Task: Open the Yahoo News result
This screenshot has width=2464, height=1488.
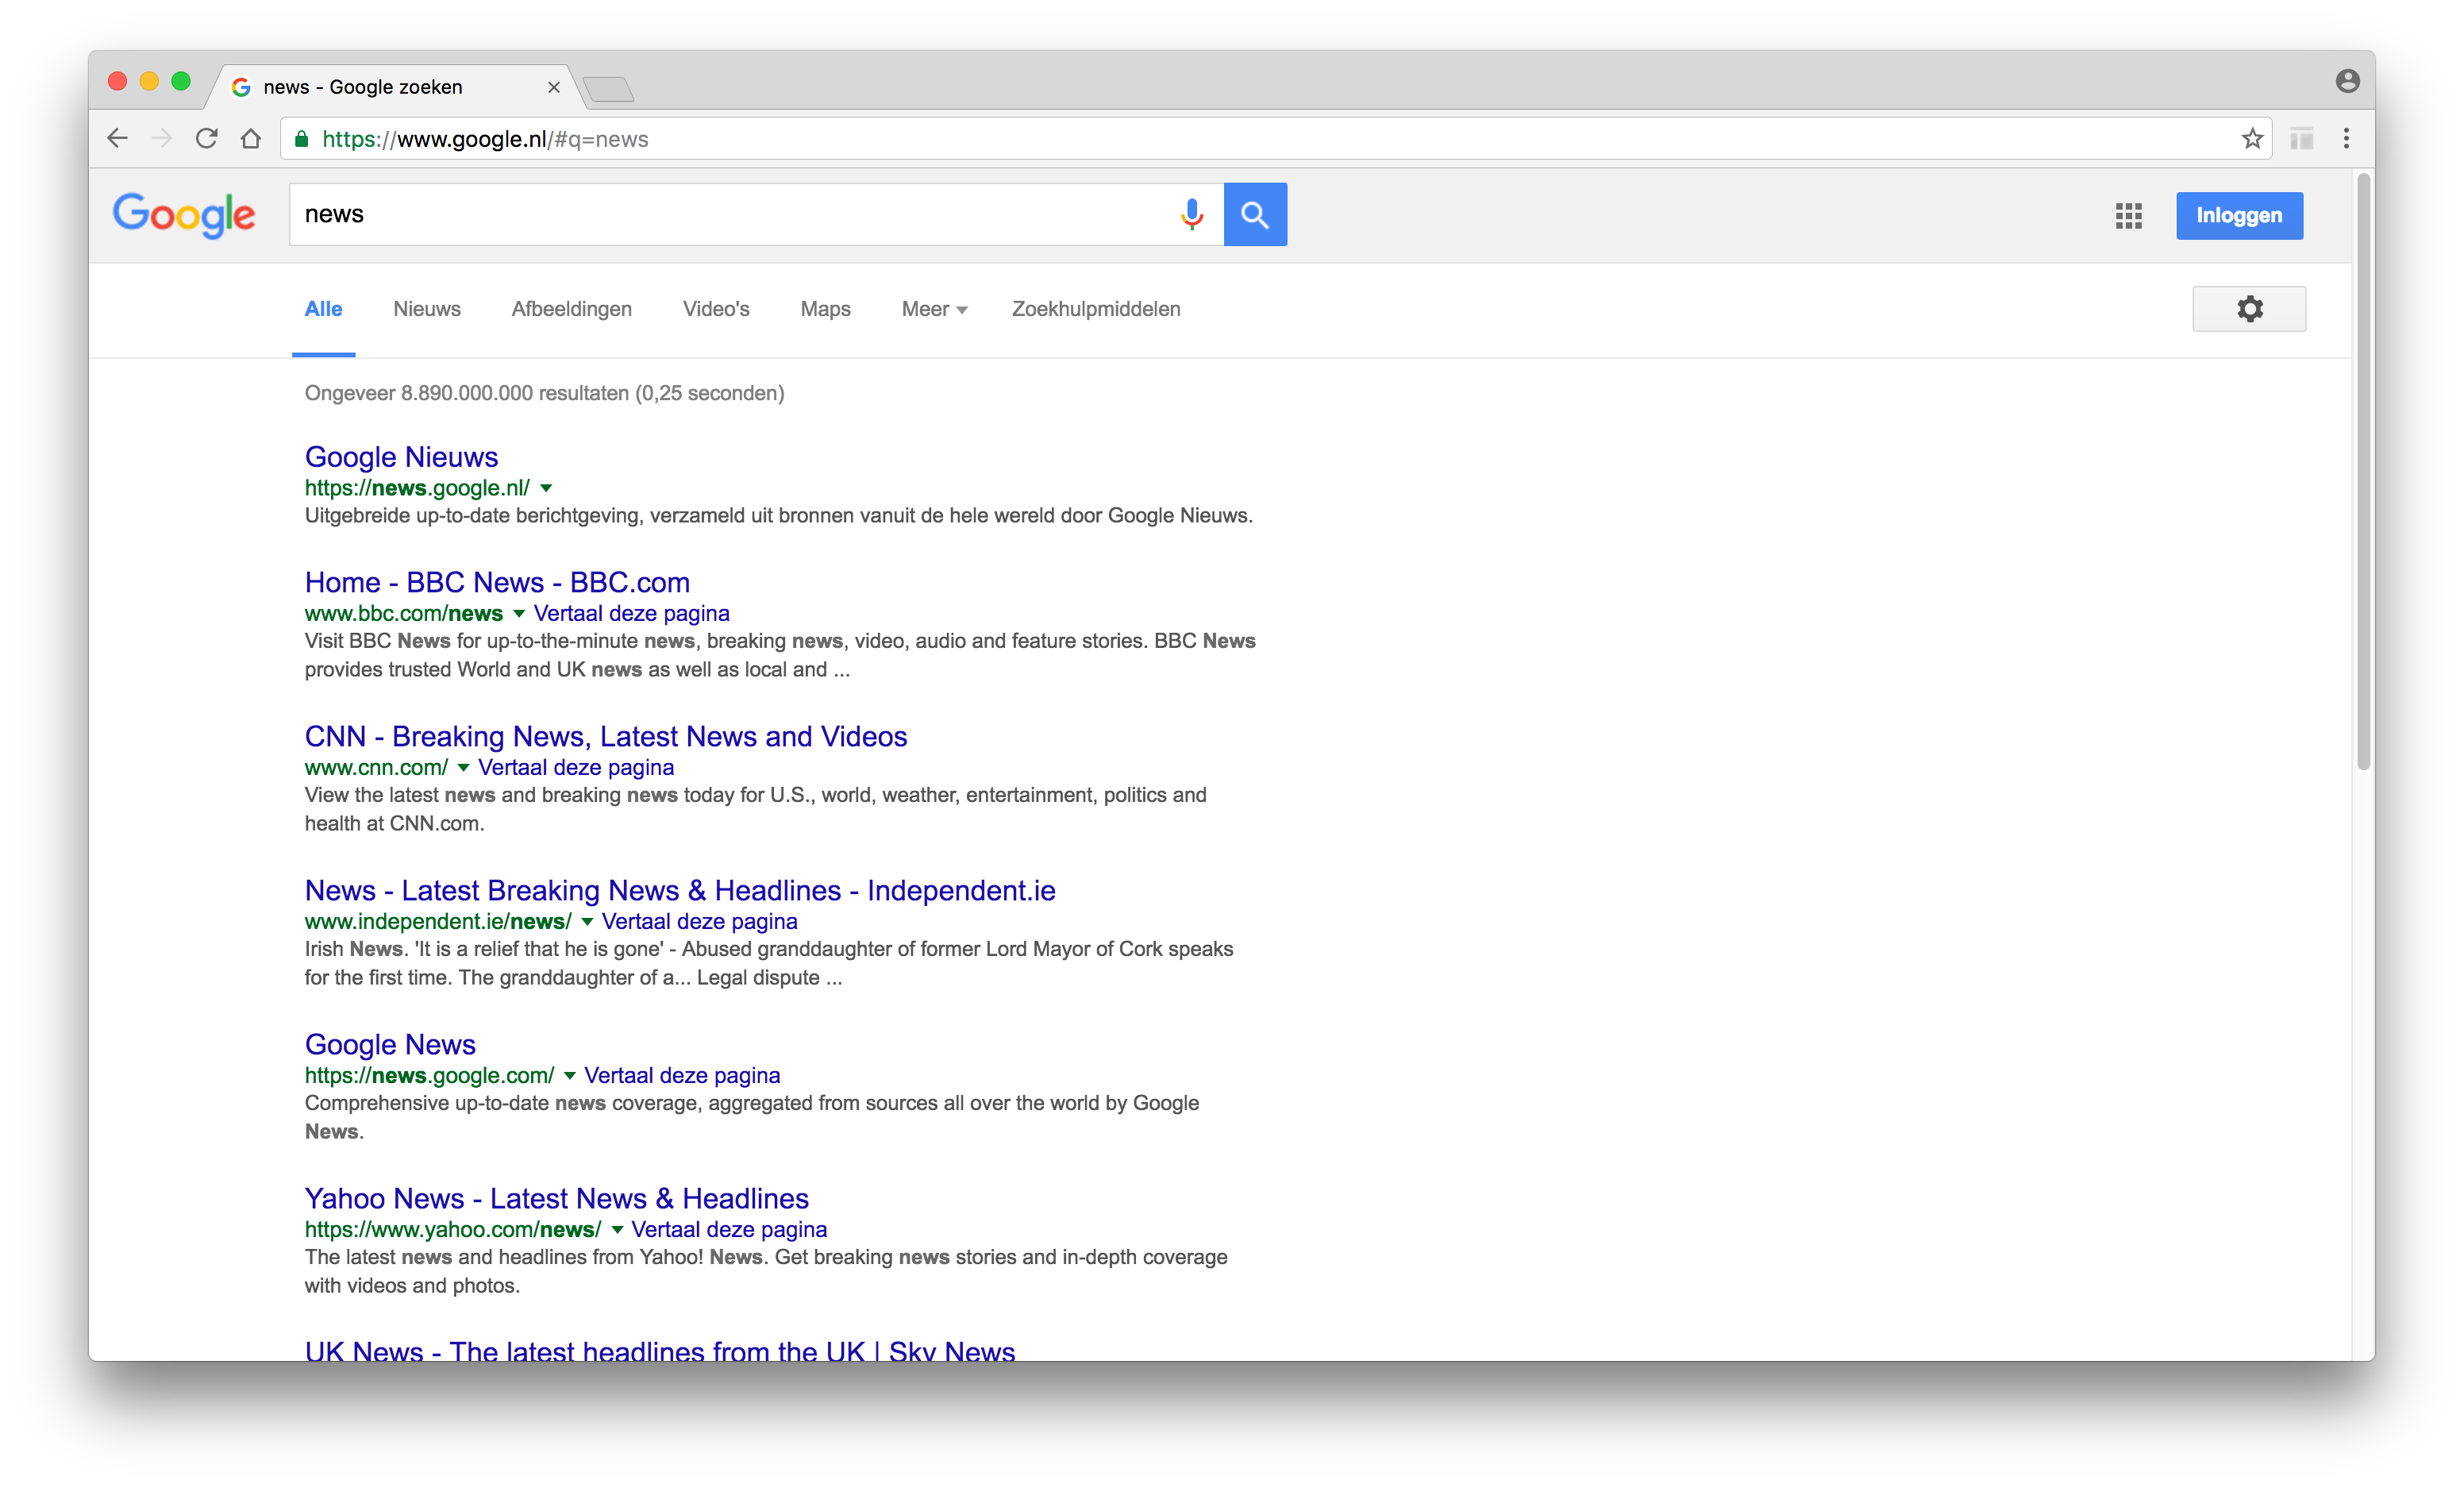Action: coord(557,1198)
